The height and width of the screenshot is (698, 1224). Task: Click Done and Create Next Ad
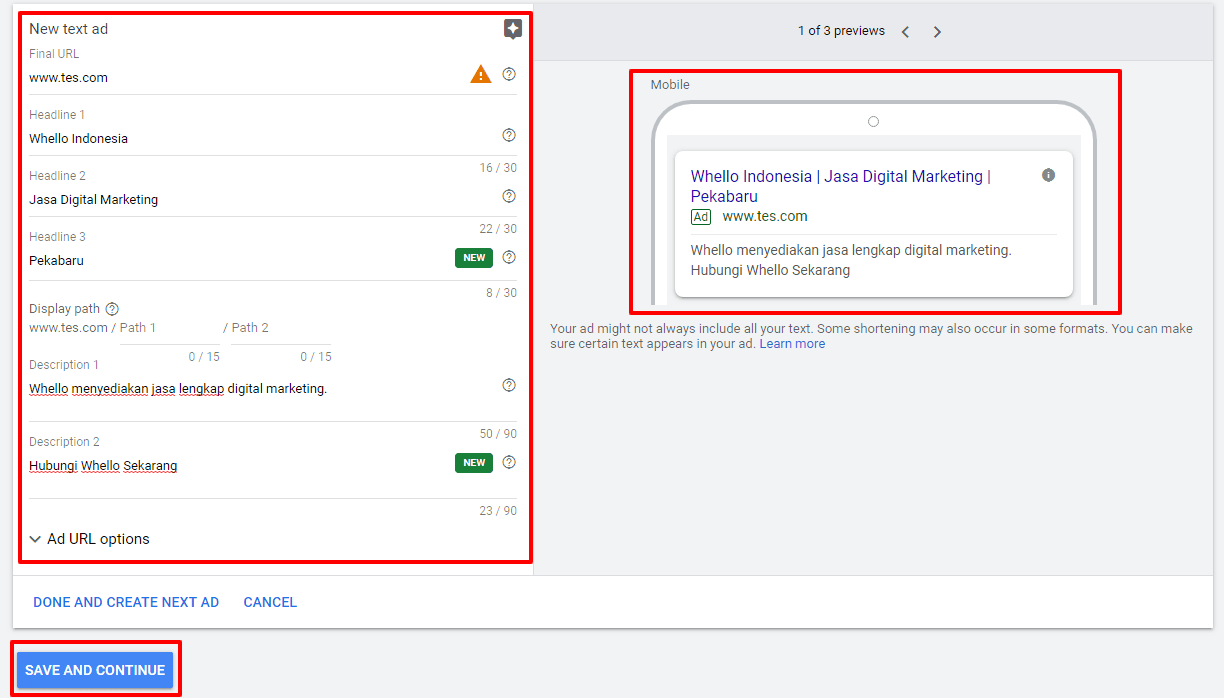(126, 602)
